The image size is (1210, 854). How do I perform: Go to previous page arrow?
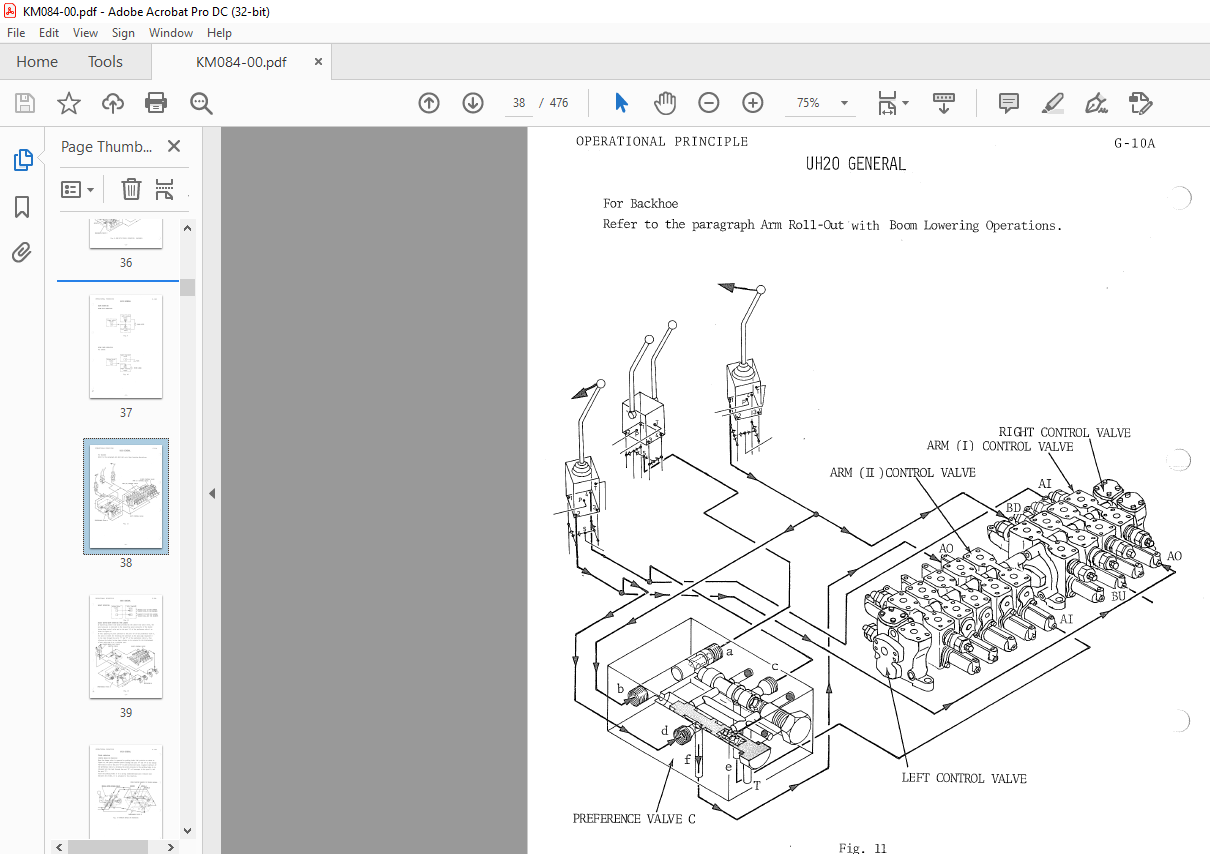coord(429,103)
